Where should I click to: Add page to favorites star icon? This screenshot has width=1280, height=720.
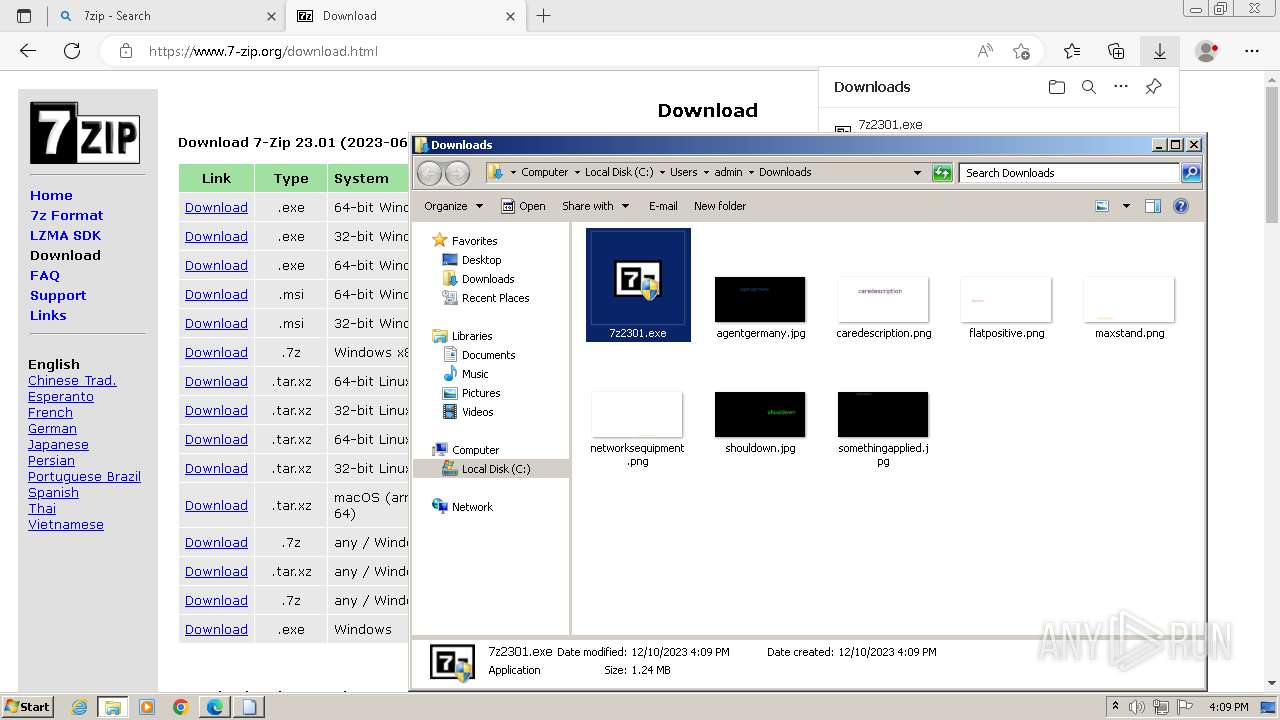(1021, 51)
